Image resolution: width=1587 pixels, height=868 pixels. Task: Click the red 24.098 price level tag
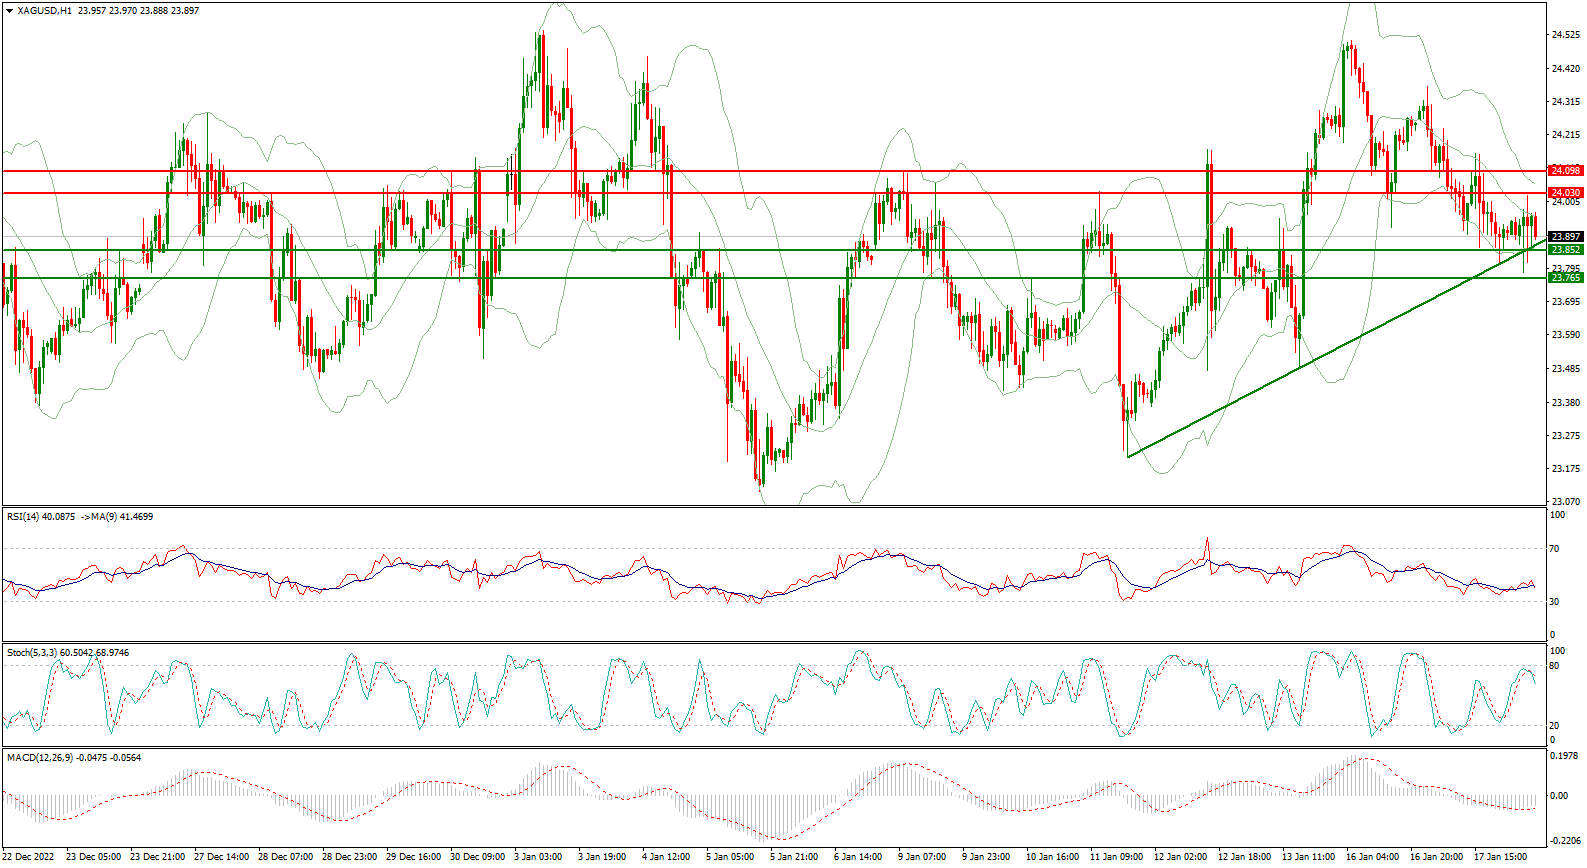click(1565, 171)
